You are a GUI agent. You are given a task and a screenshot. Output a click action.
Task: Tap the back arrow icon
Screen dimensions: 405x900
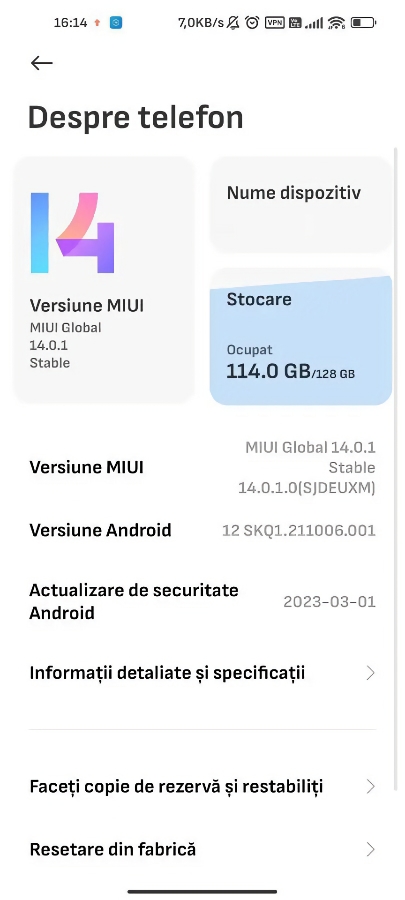[x=42, y=63]
